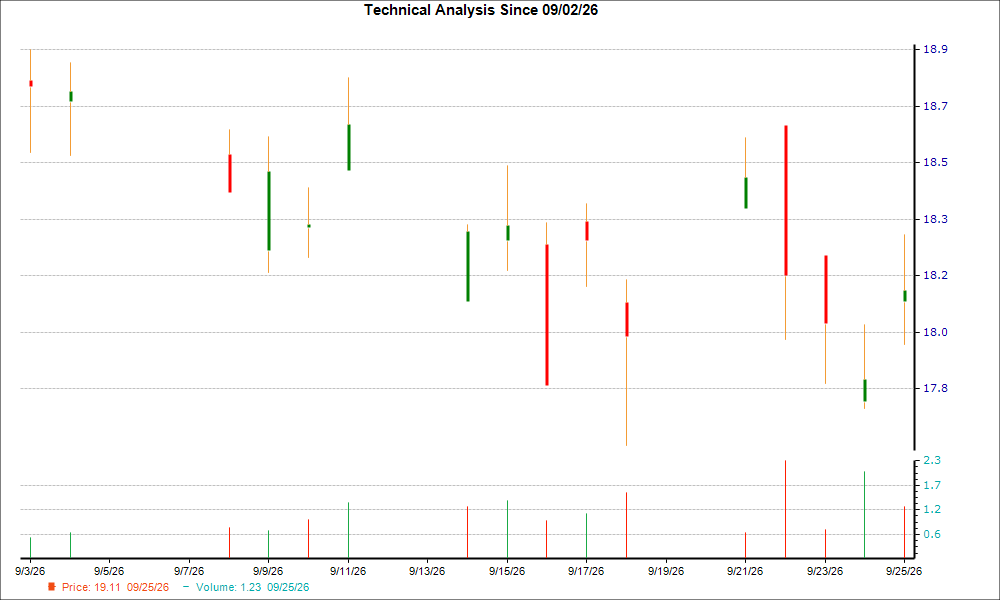Click the 1.7 volume axis label

click(932, 486)
